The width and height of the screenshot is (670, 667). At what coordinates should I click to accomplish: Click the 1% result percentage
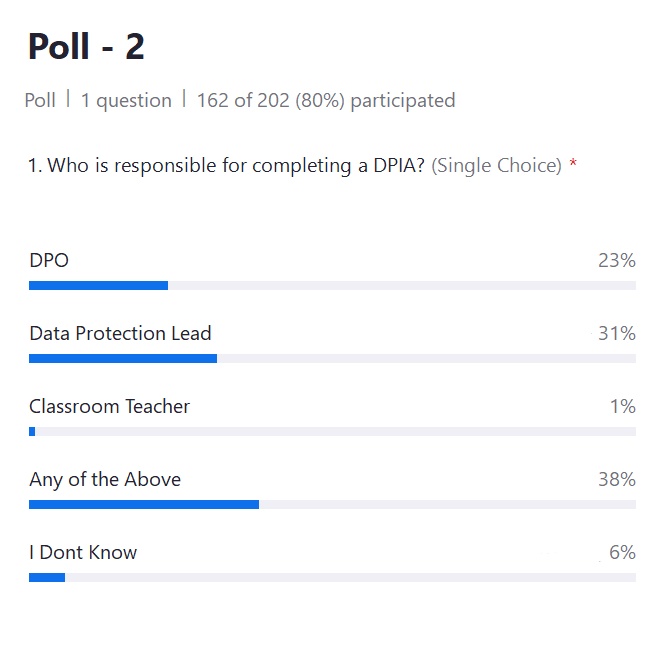623,406
